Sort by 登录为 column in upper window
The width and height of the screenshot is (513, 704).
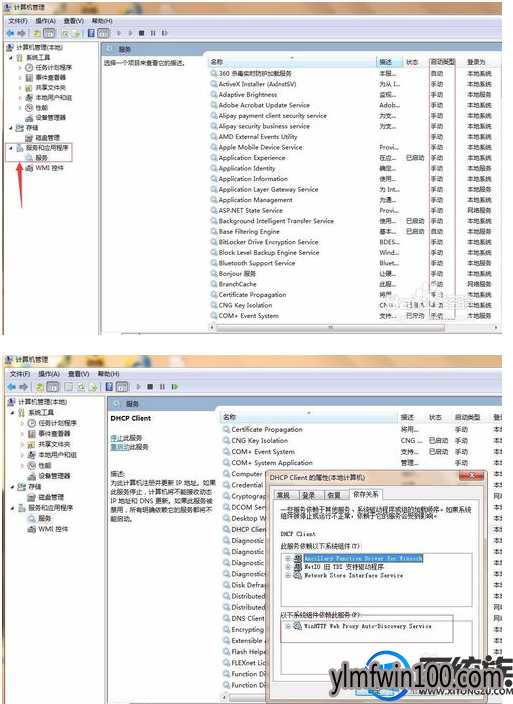click(478, 62)
